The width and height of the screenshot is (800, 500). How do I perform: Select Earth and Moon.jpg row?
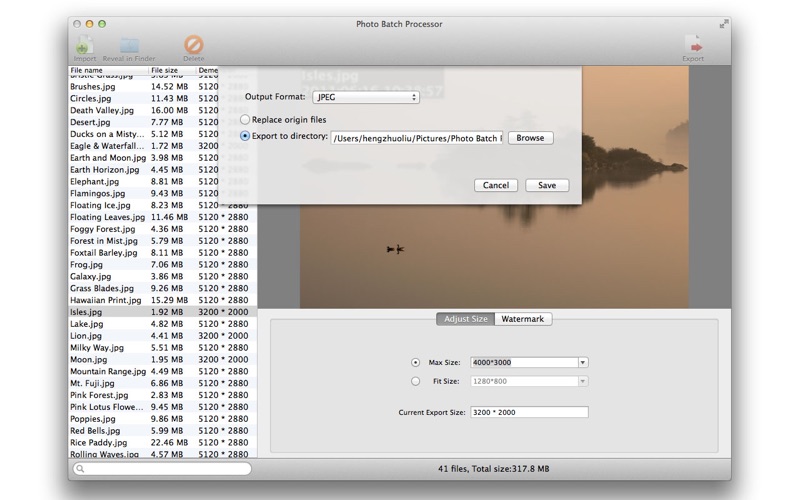tap(162, 158)
